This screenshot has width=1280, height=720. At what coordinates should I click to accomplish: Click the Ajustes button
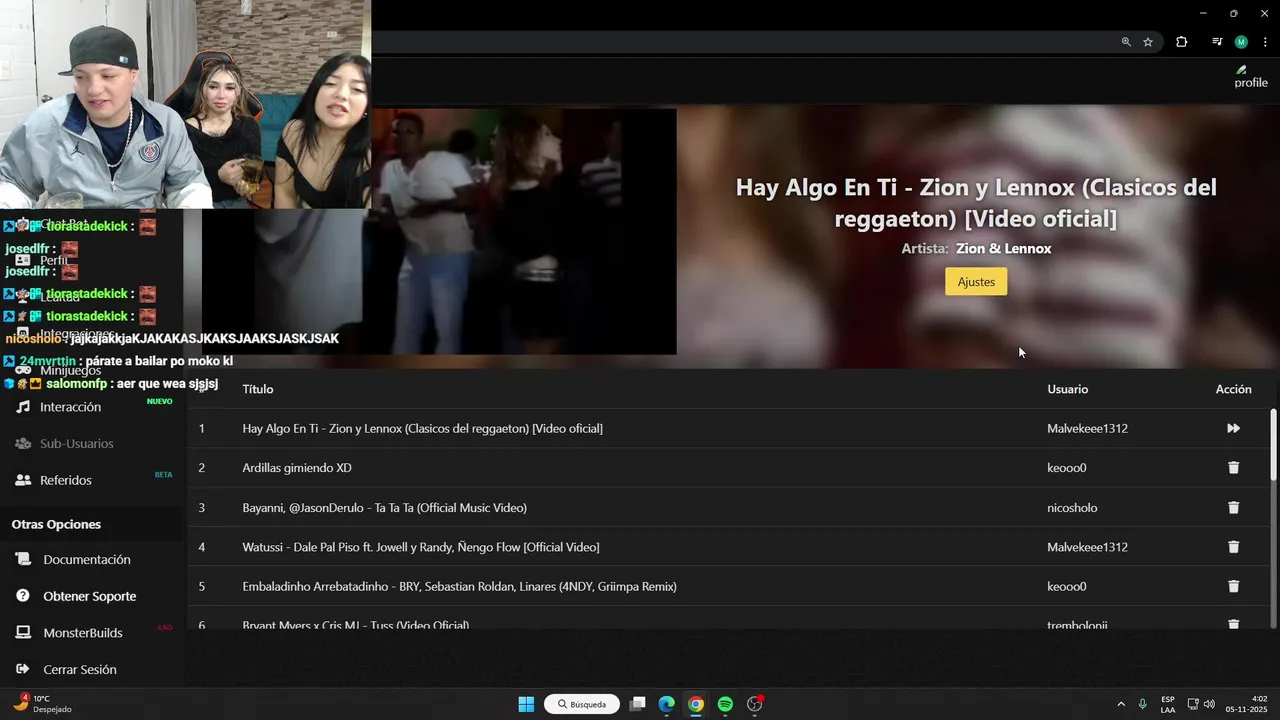pyautogui.click(x=976, y=282)
